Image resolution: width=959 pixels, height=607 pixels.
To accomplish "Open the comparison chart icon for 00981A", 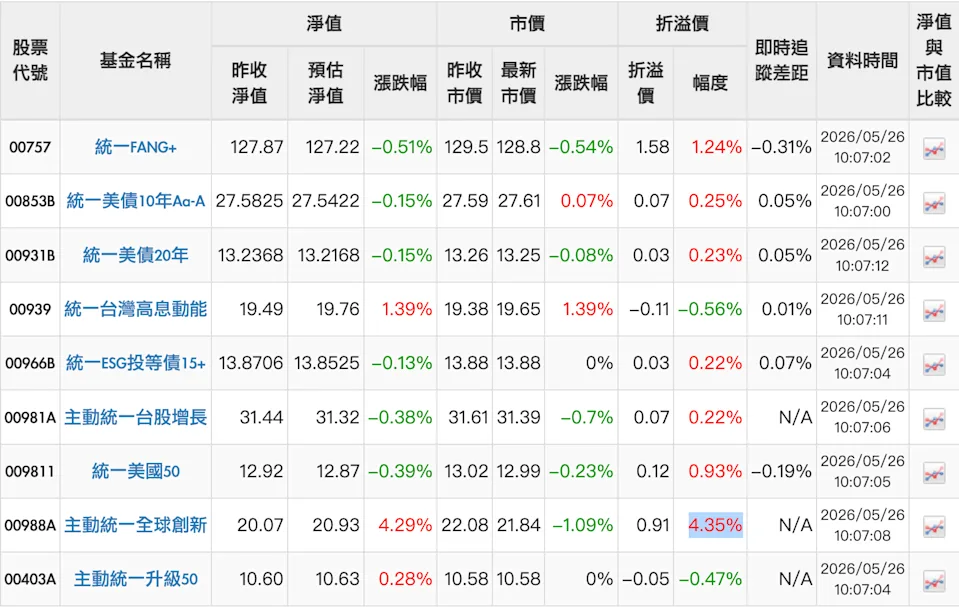I will [934, 419].
